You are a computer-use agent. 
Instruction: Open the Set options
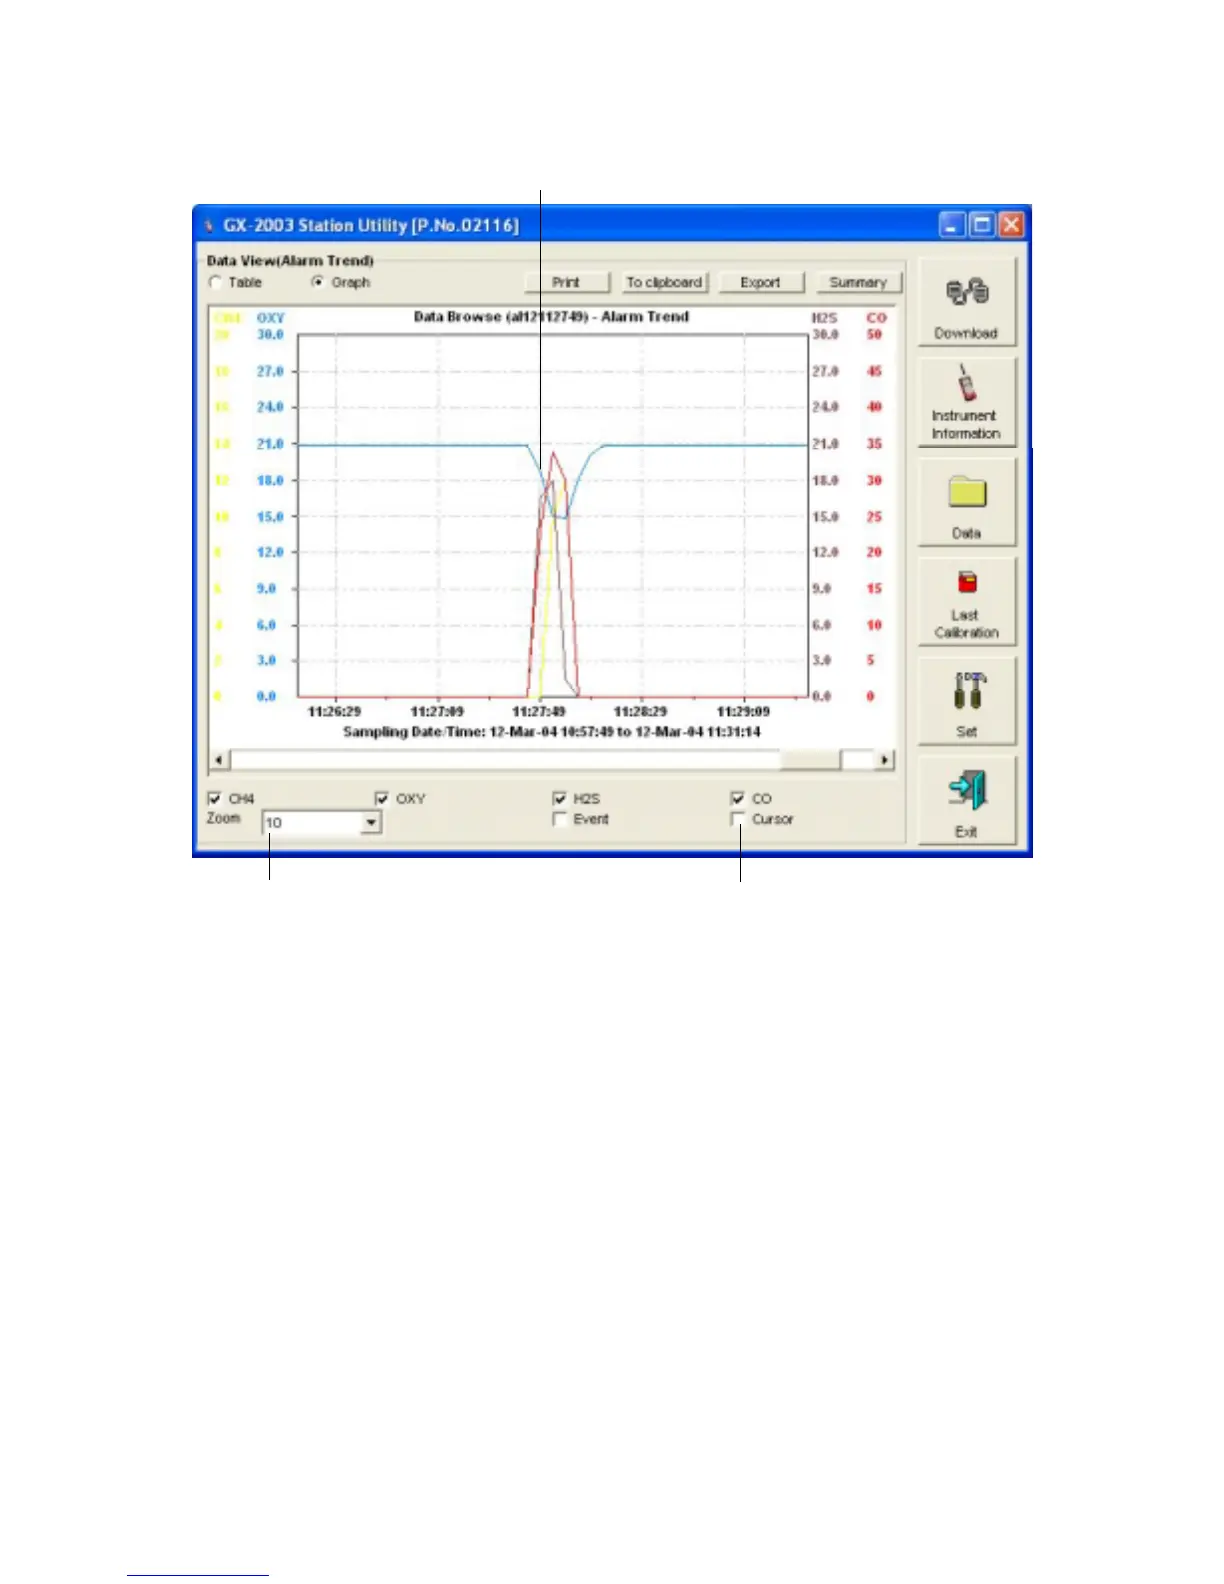tap(966, 701)
